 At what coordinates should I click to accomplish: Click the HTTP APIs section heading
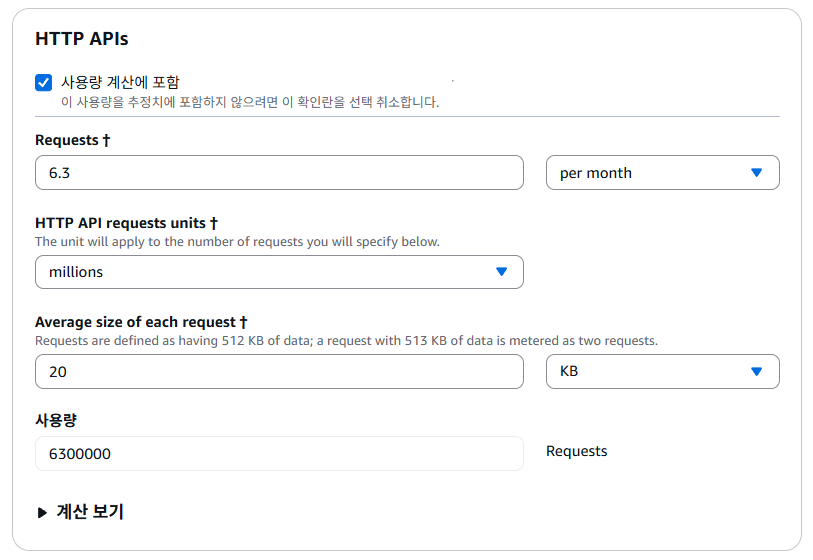82,39
